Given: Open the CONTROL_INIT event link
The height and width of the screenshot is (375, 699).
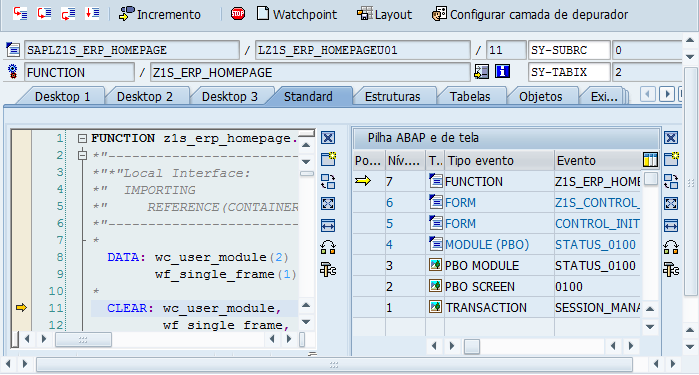Looking at the screenshot, I should coord(597,224).
